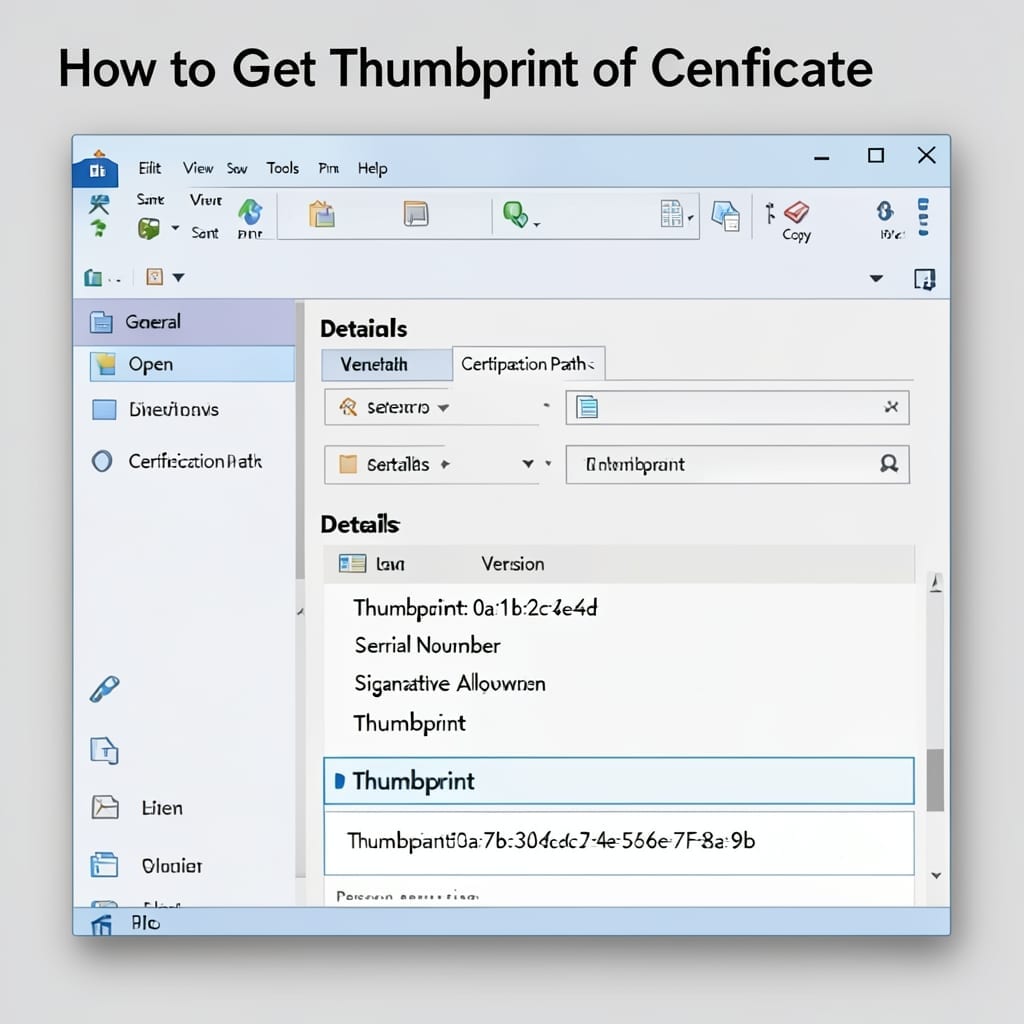Click the thumbprint value text box
This screenshot has height=1024, width=1024.
pyautogui.click(x=619, y=843)
